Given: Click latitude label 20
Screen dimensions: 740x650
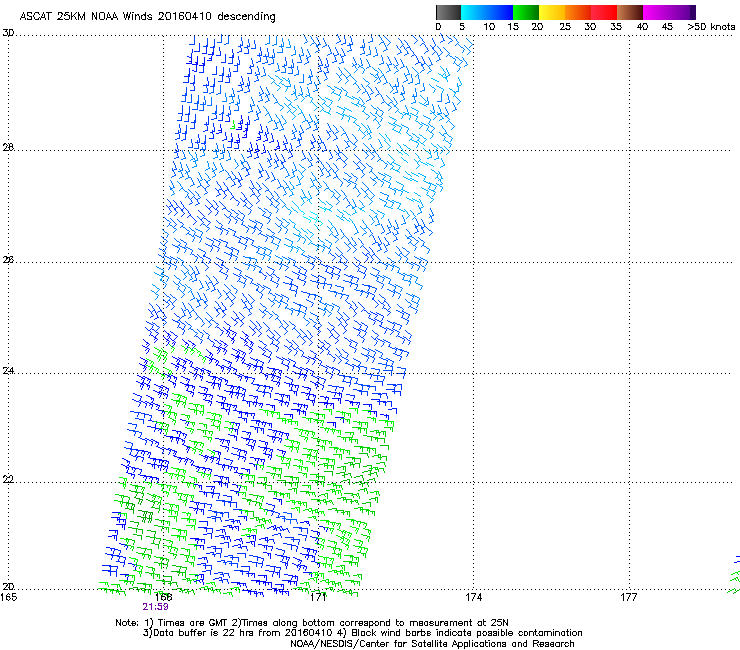Looking at the screenshot, I should pos(8,587).
